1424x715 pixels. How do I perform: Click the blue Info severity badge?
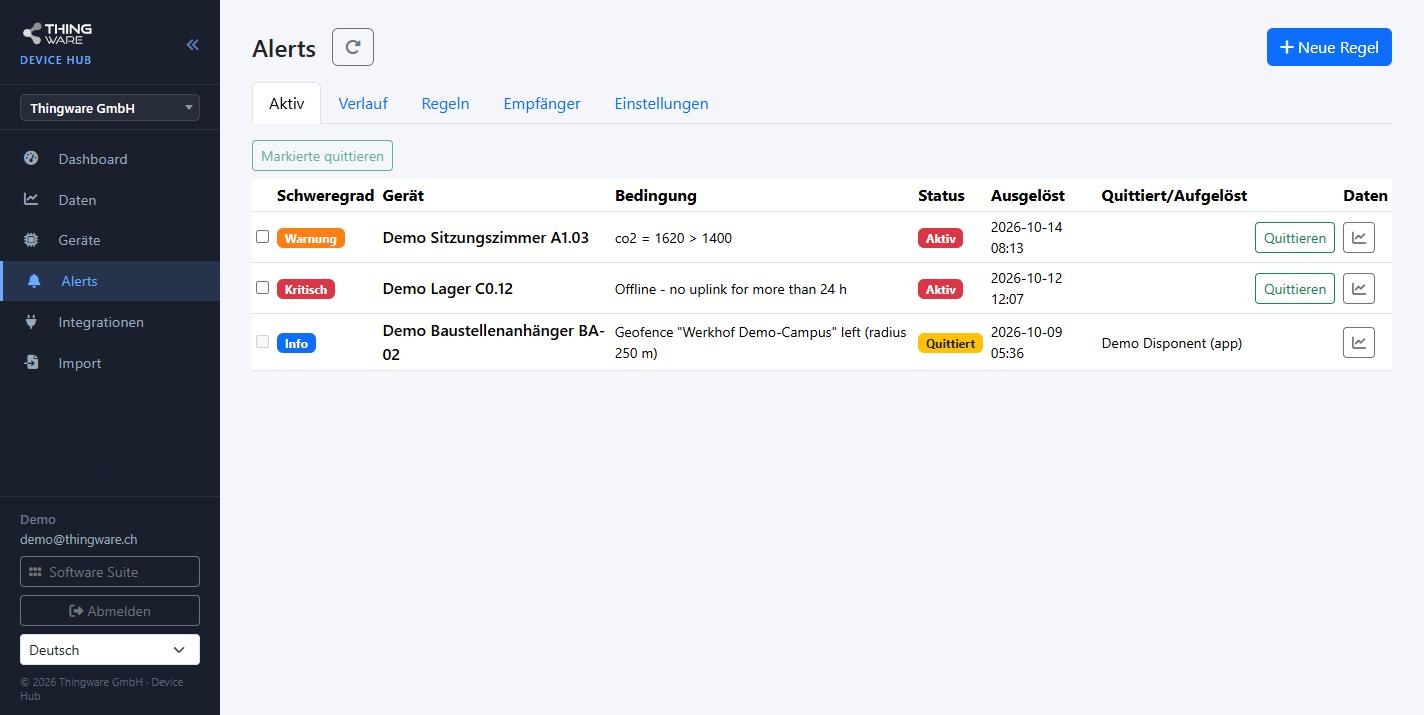pos(296,343)
